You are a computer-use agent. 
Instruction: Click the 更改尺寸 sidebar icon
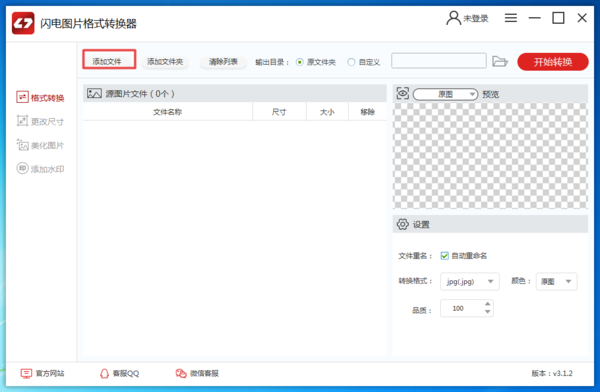tap(22, 121)
